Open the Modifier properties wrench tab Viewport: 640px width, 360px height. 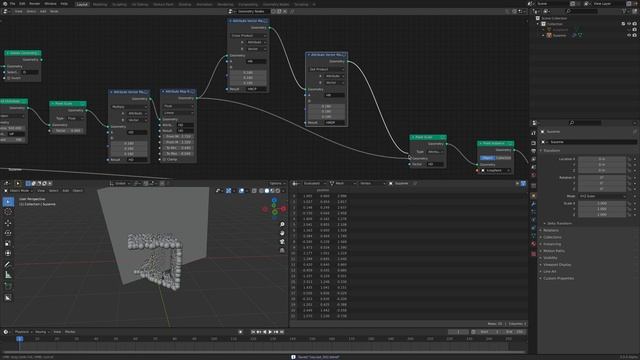(x=533, y=204)
